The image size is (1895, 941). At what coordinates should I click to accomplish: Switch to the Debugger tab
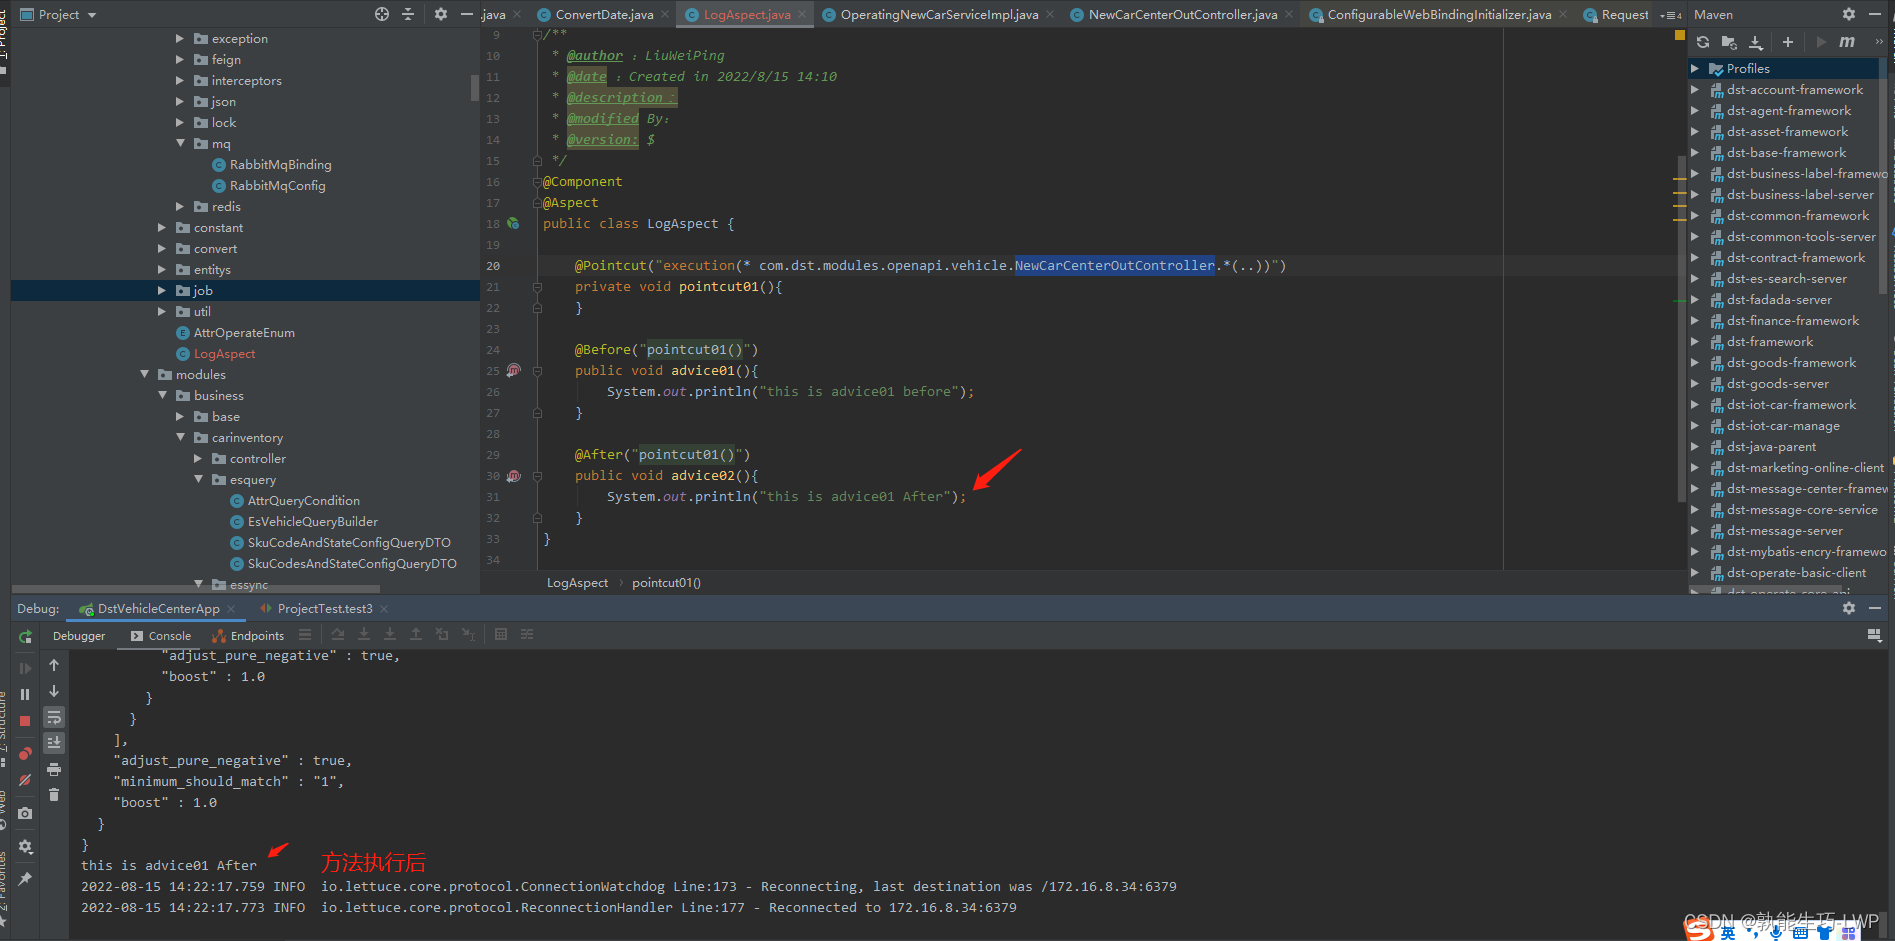point(79,635)
